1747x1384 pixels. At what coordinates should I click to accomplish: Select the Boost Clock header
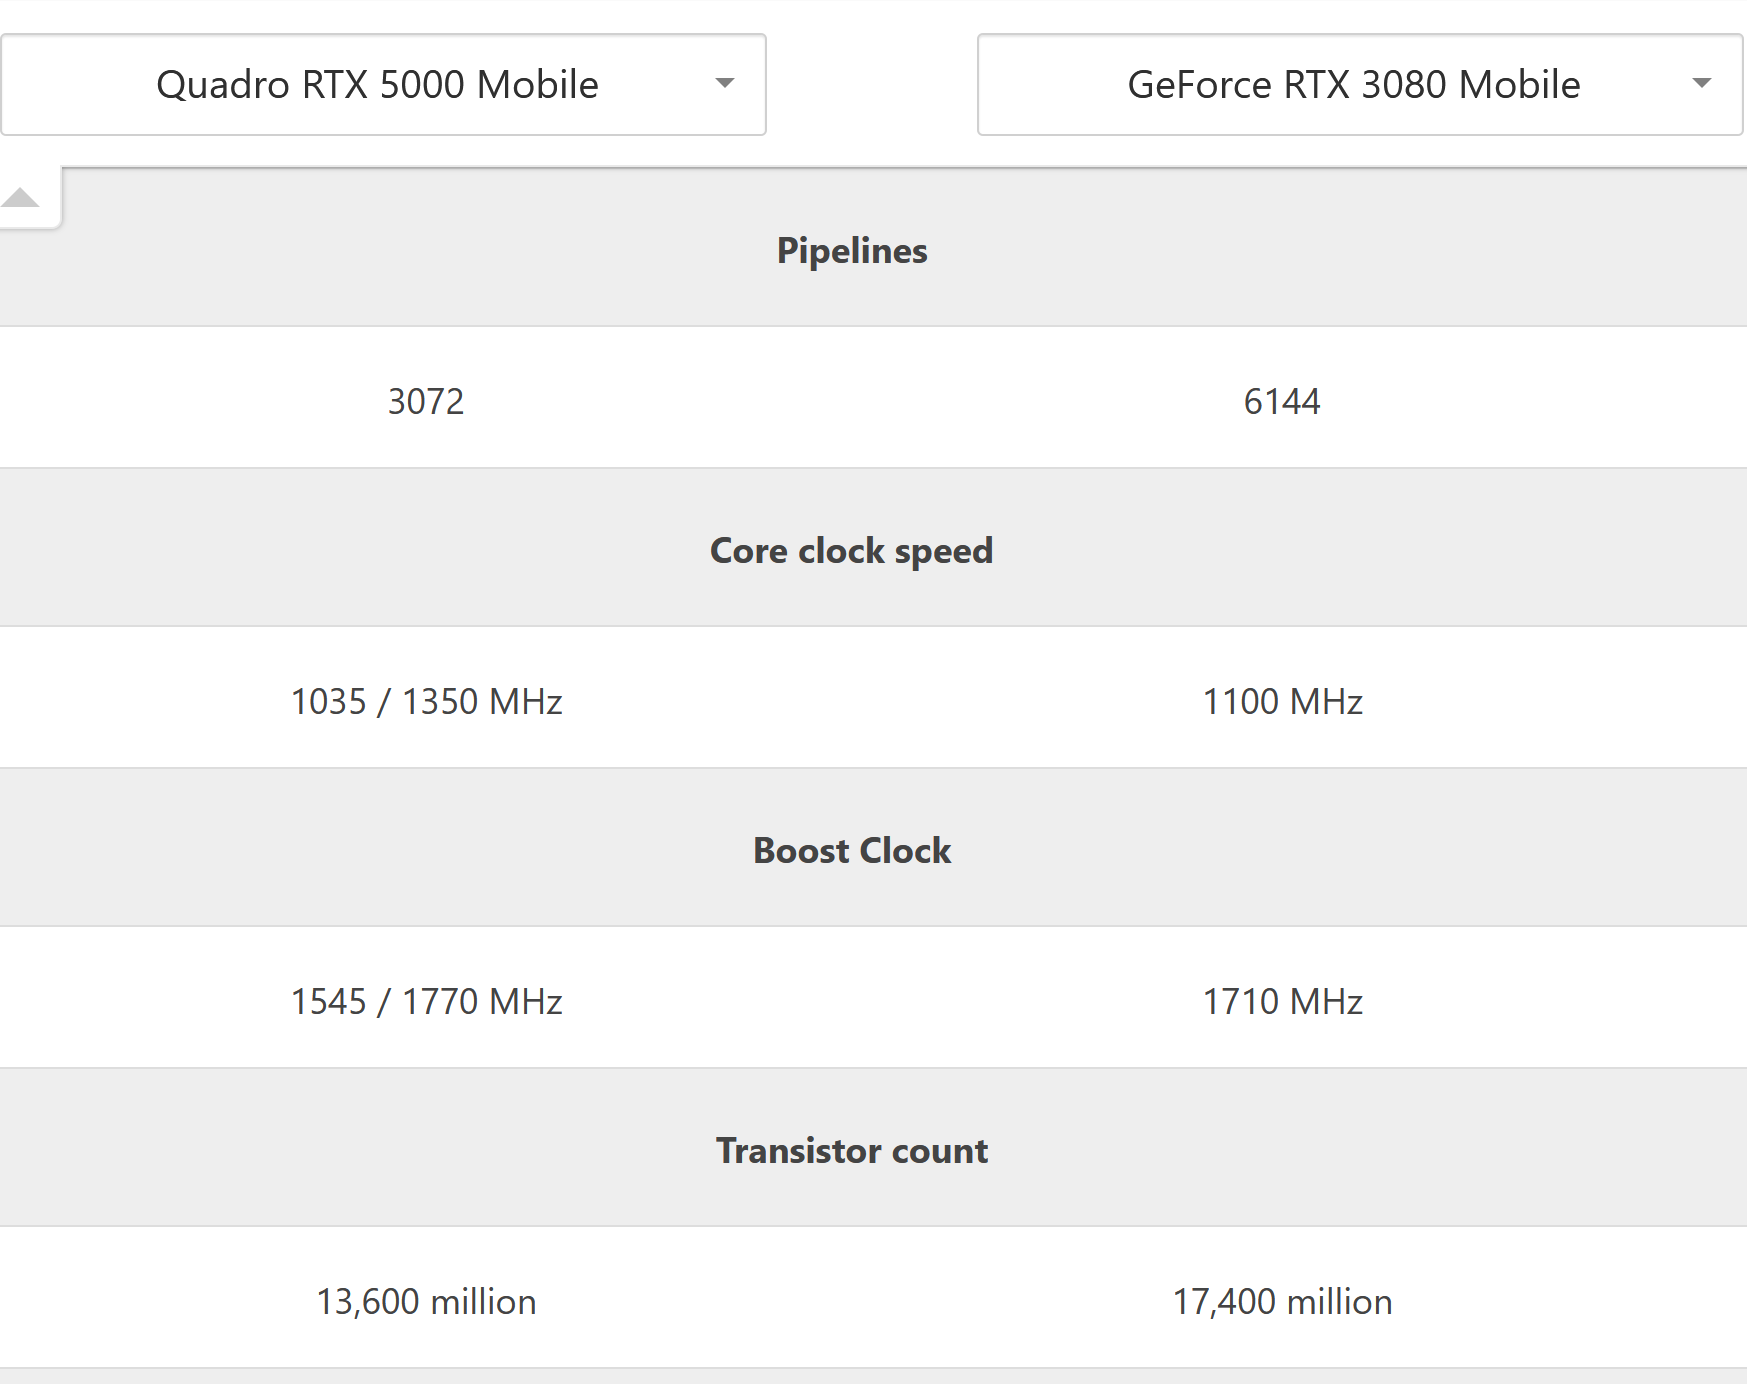852,851
